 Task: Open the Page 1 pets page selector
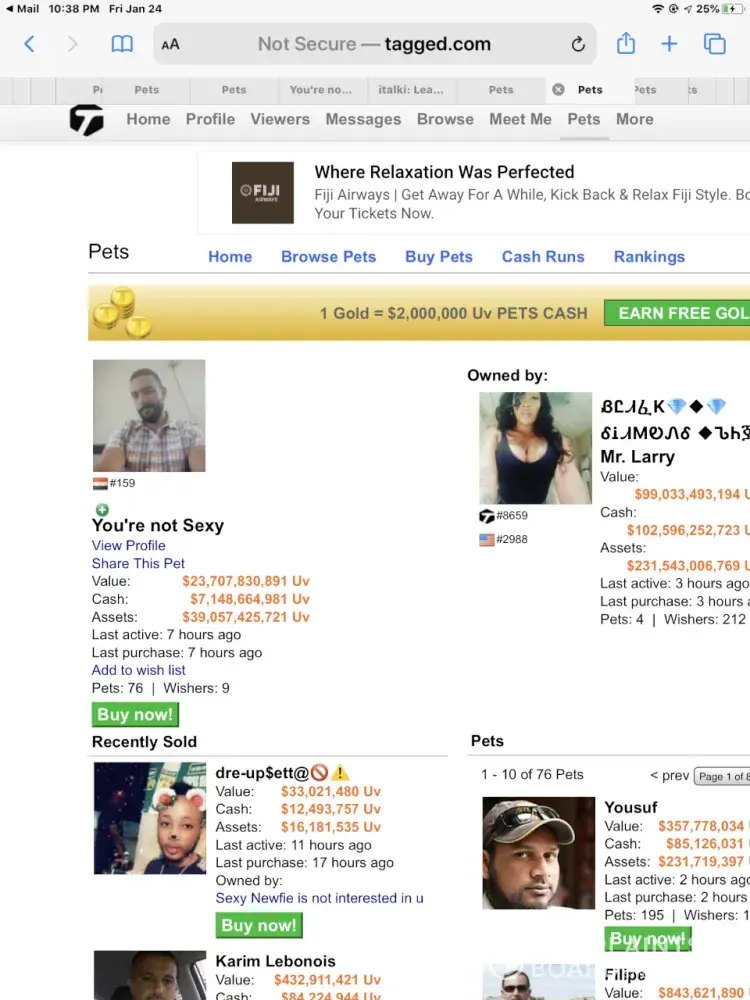[x=722, y=776]
